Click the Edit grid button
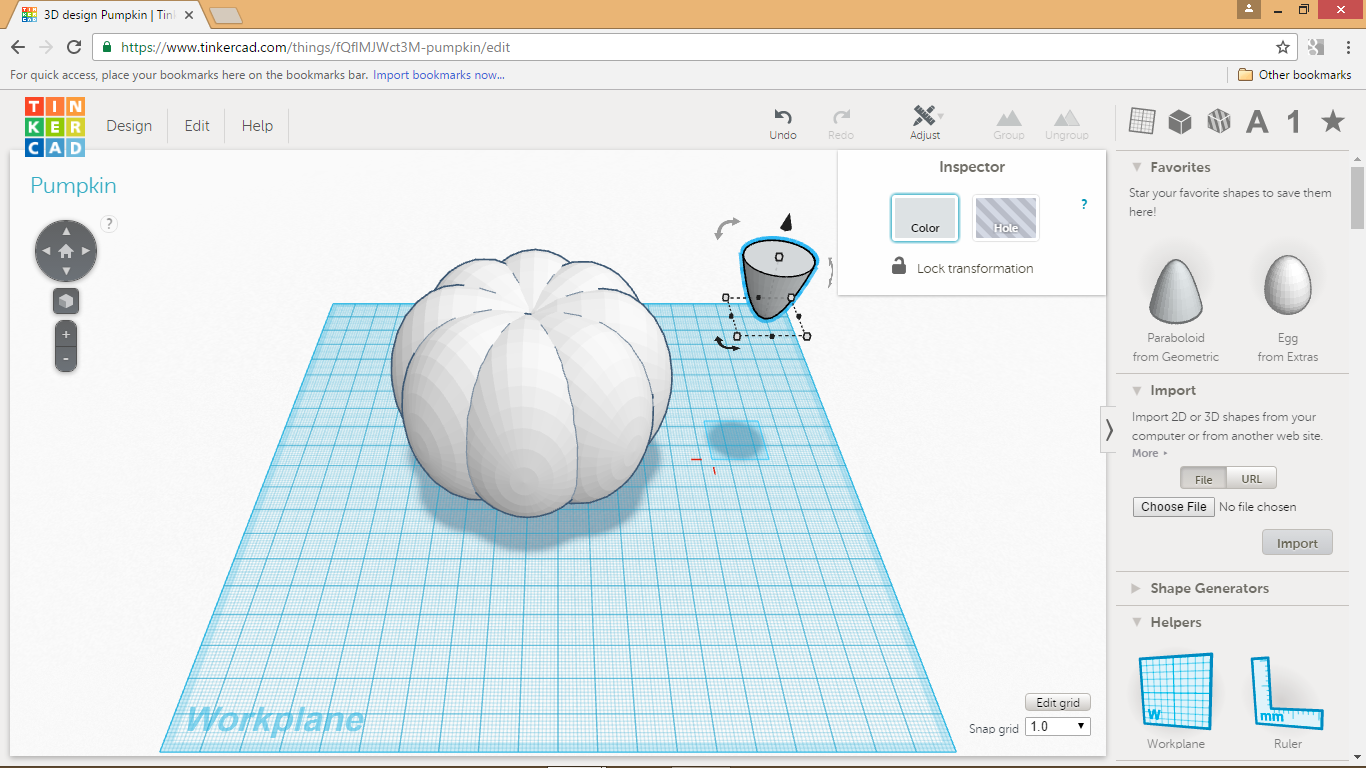This screenshot has width=1366, height=768. pyautogui.click(x=1057, y=702)
